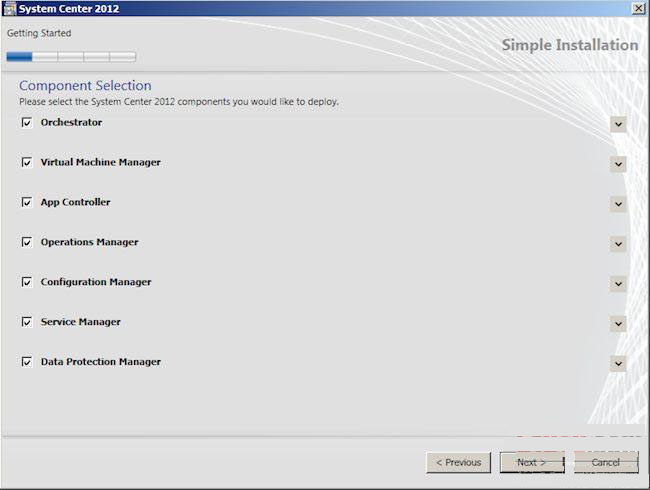650x490 pixels.
Task: Expand the Orchestrator details chevron
Action: pyautogui.click(x=618, y=124)
